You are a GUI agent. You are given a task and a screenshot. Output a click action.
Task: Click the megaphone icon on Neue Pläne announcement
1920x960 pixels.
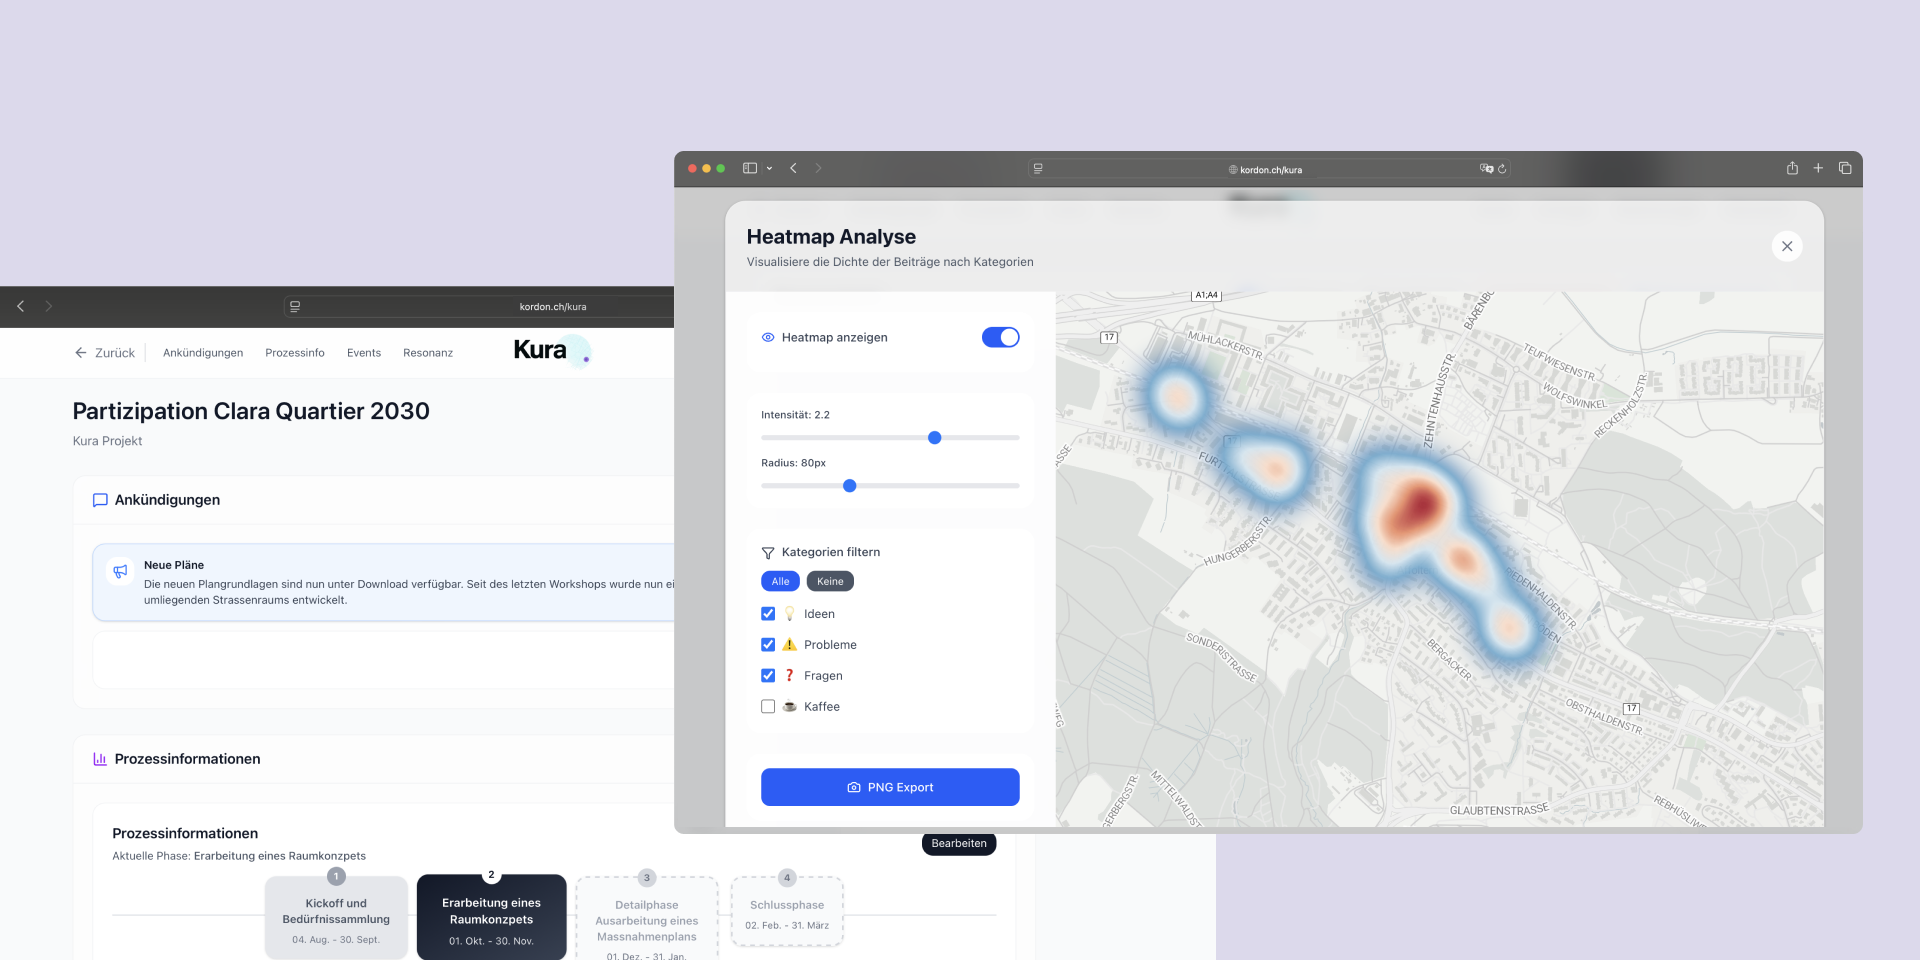[x=120, y=571]
